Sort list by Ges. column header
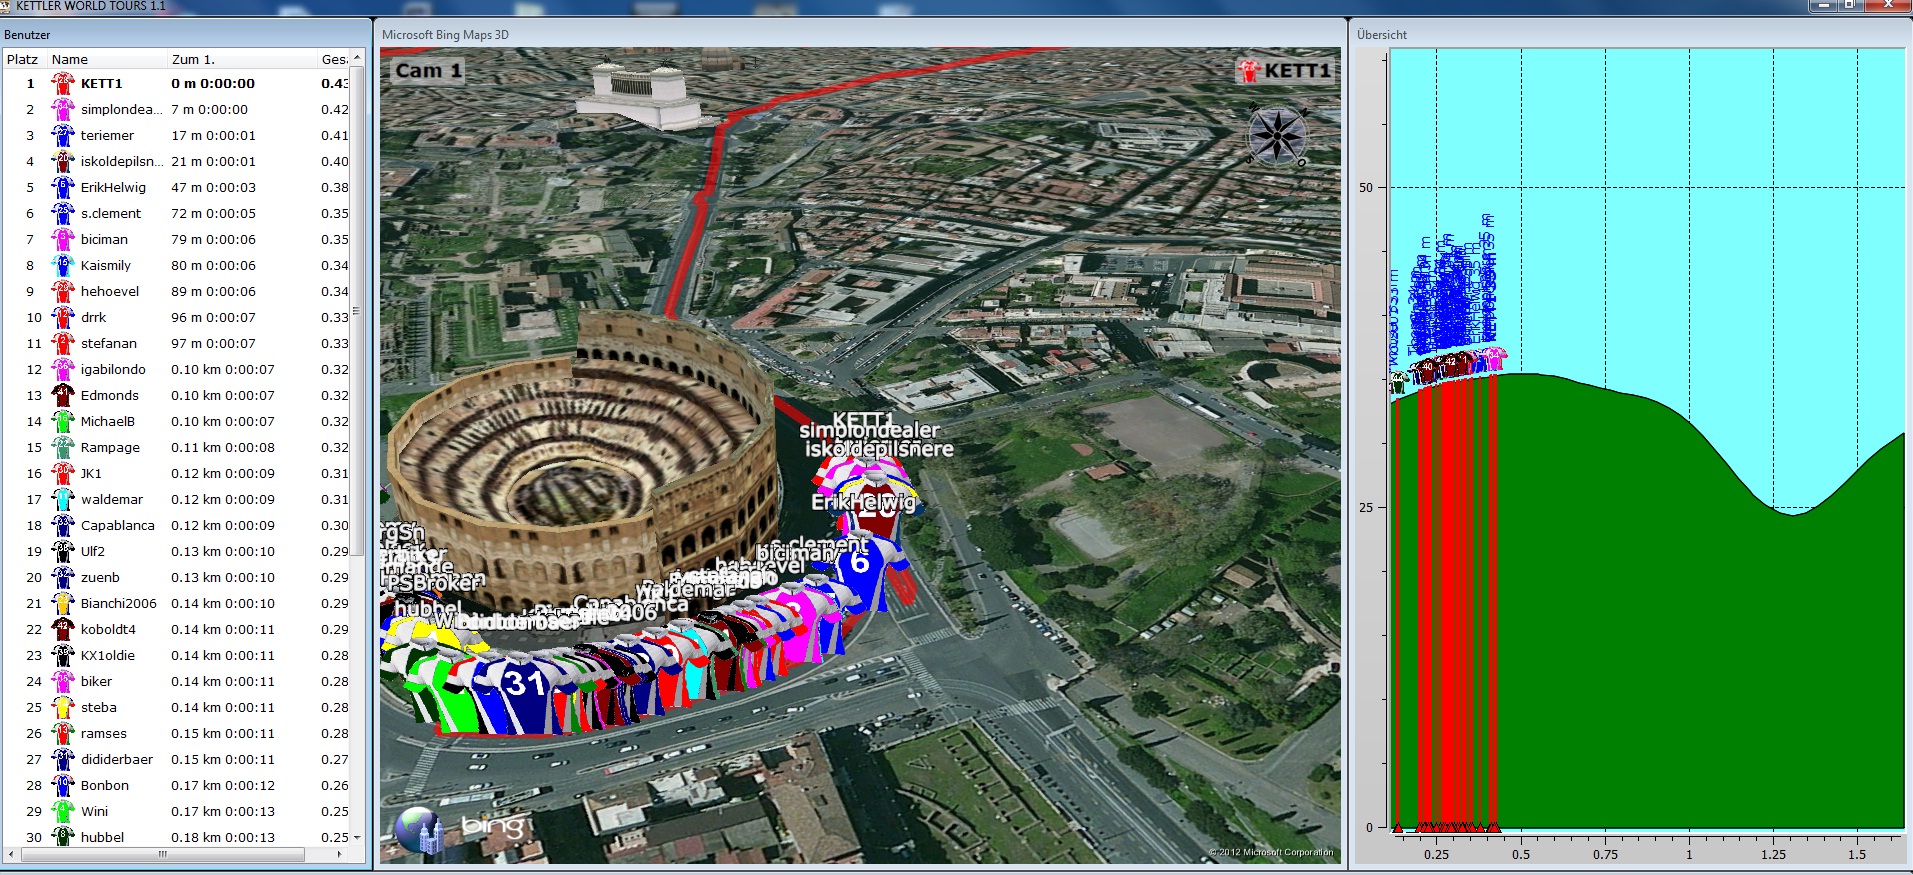1913x875 pixels. click(x=334, y=59)
